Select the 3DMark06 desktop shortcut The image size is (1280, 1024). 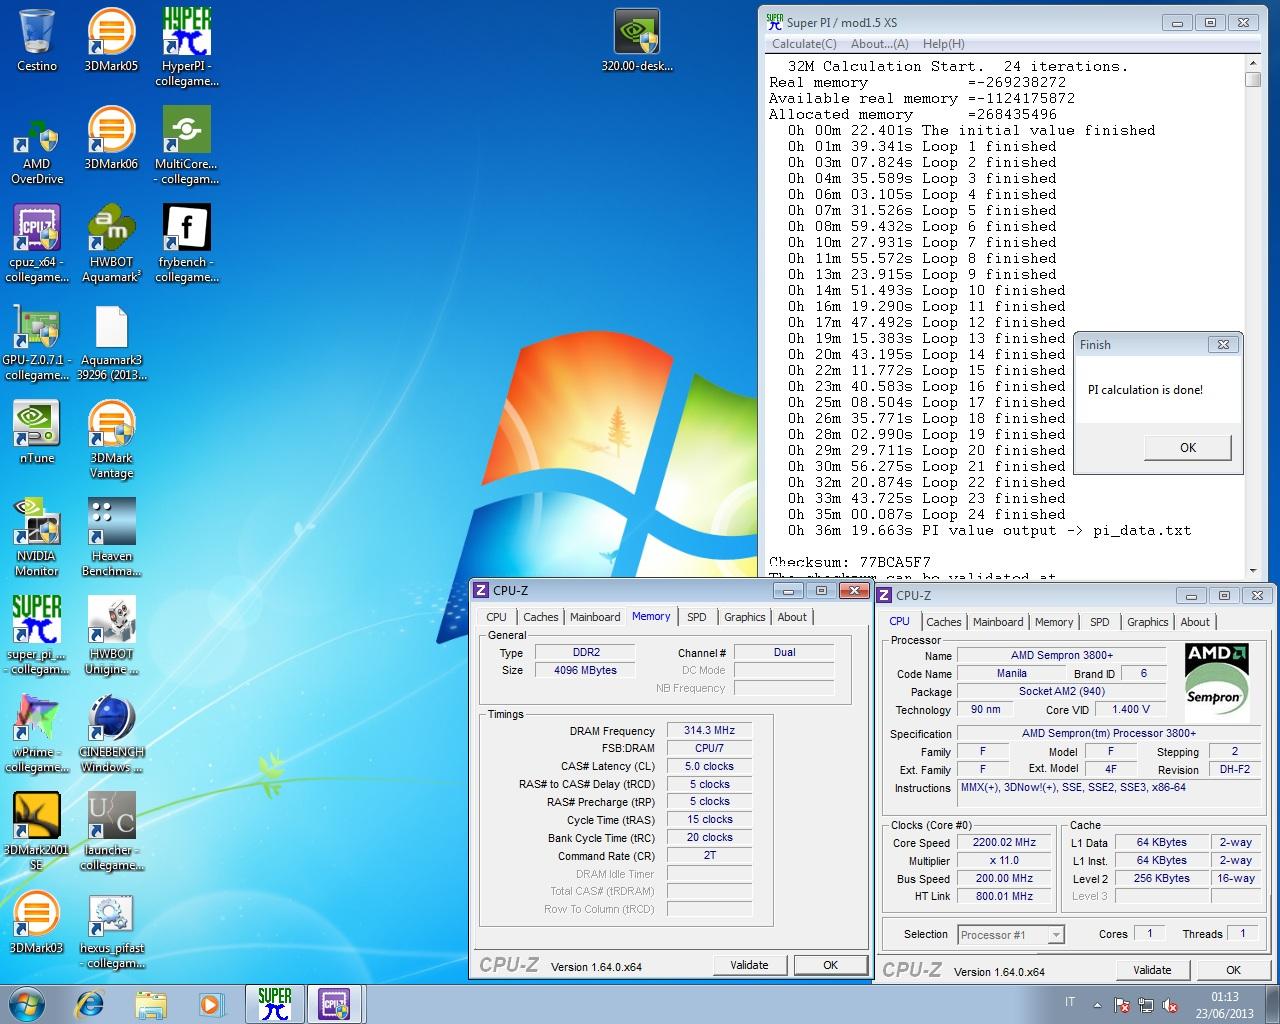[111, 139]
